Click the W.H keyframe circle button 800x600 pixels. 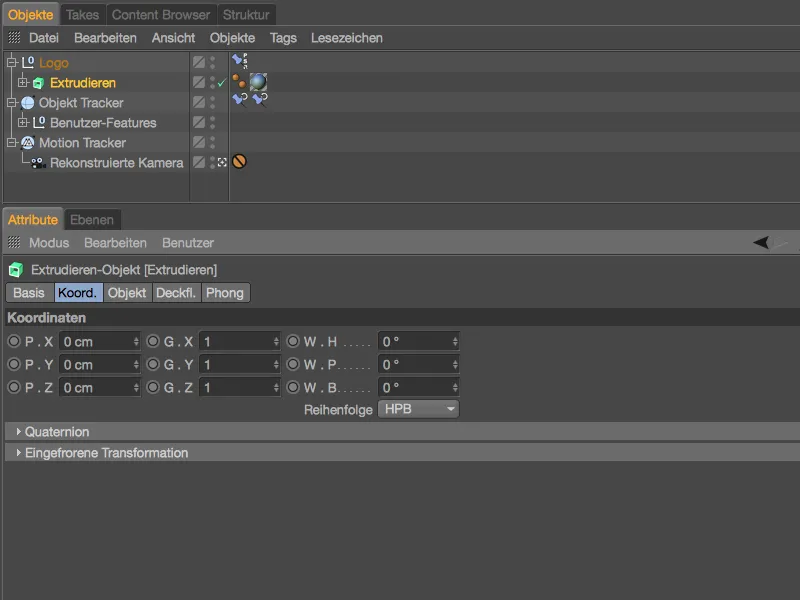pyautogui.click(x=293, y=341)
